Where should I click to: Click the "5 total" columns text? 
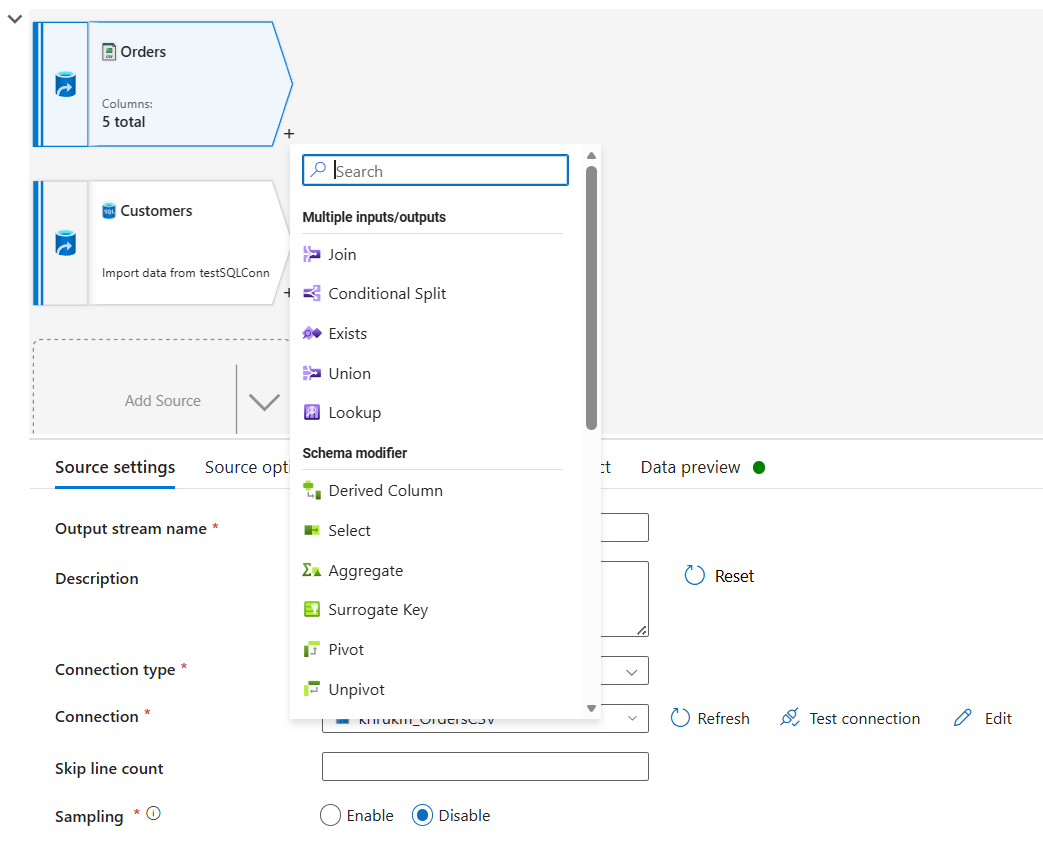point(124,122)
